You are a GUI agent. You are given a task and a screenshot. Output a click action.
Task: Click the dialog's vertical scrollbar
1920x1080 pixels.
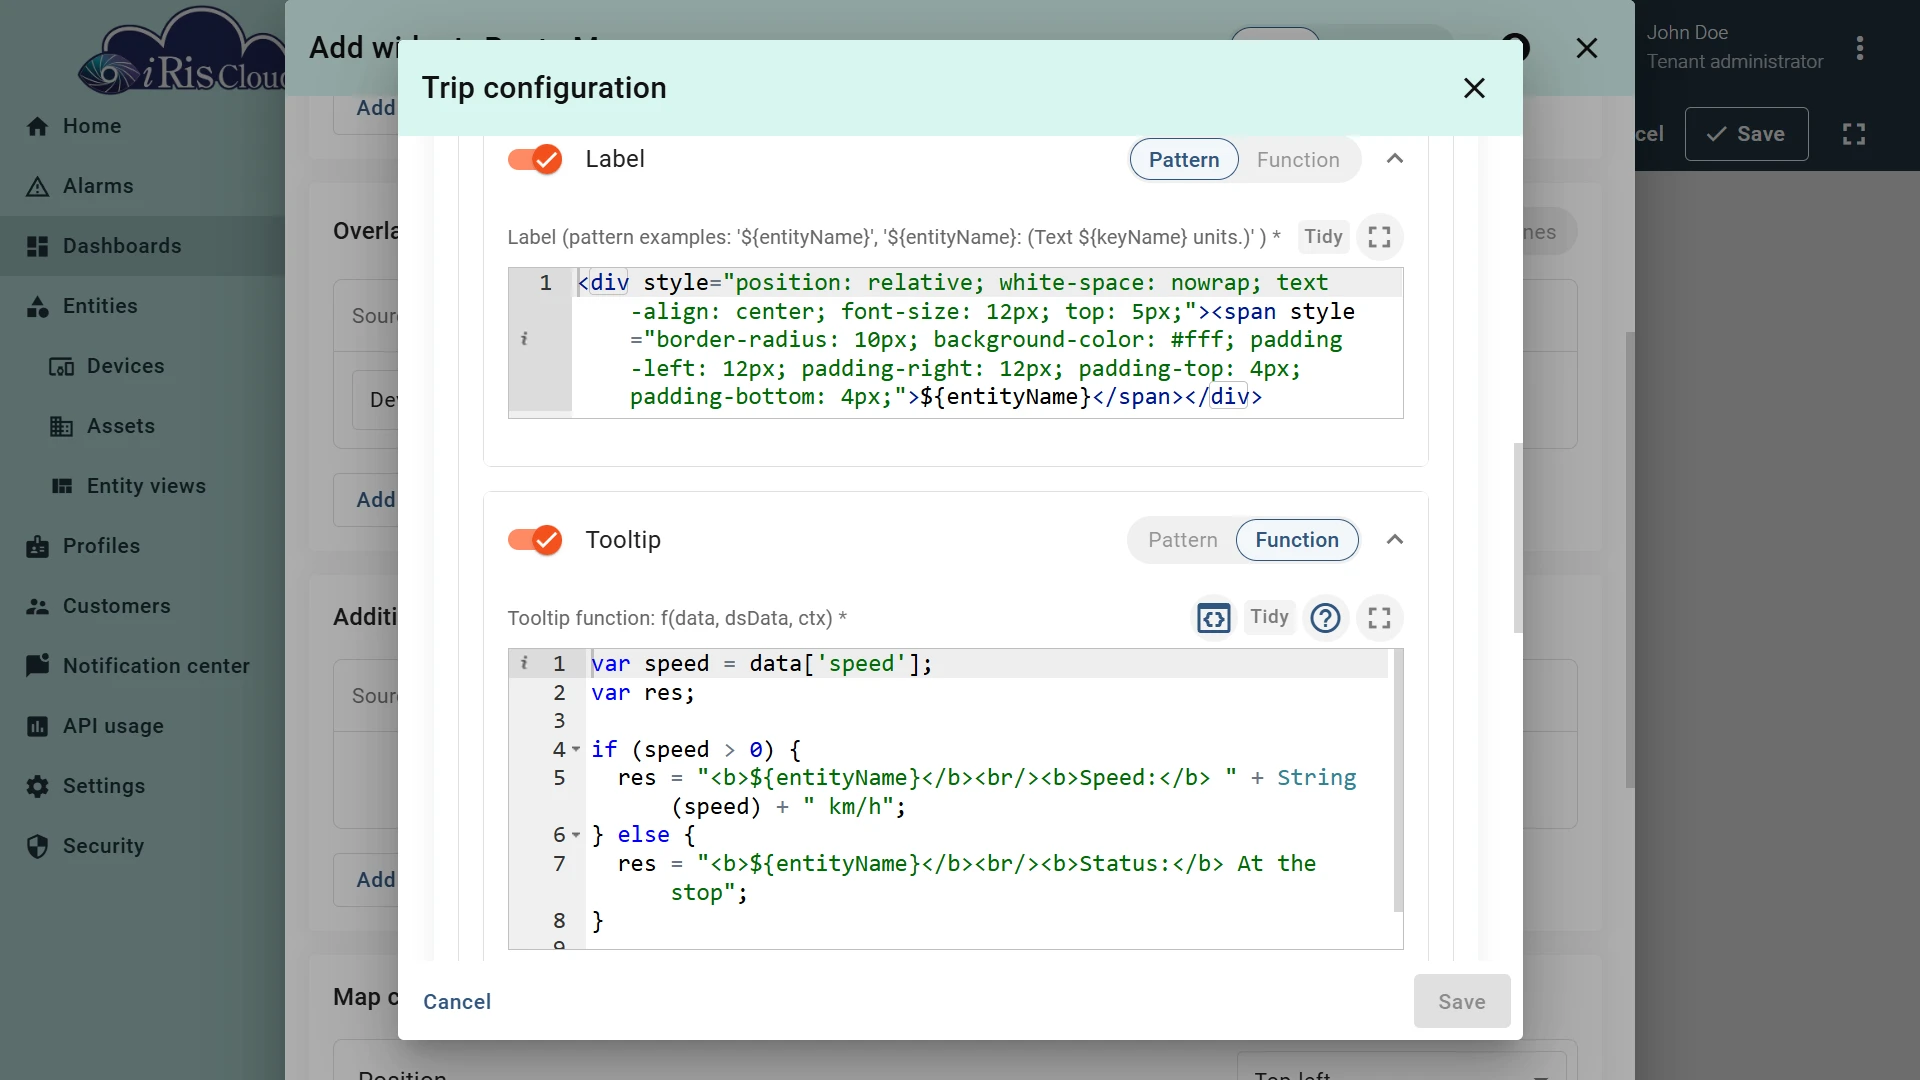pyautogui.click(x=1517, y=538)
